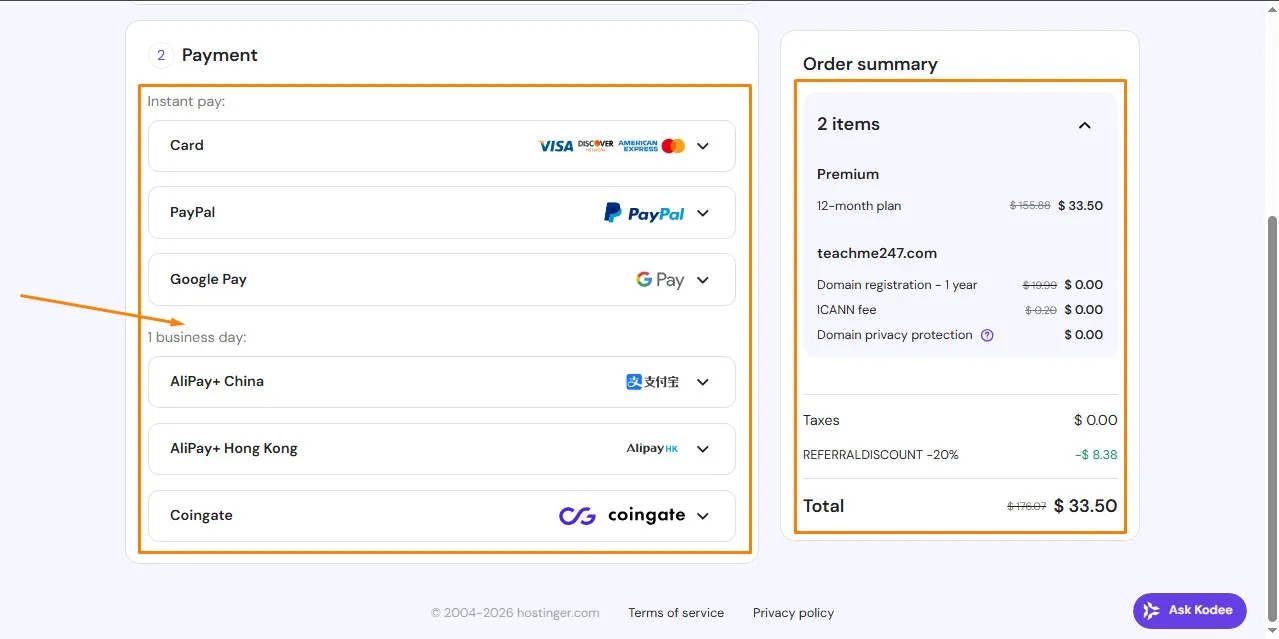
Task: Click the teachme247.com domain heading
Action: pos(877,252)
